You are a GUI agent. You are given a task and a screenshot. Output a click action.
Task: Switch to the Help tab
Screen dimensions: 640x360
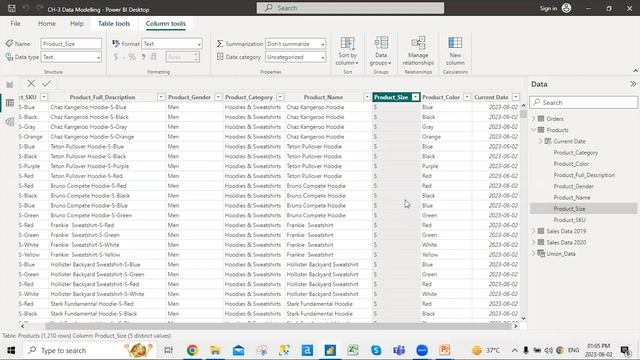click(77, 24)
